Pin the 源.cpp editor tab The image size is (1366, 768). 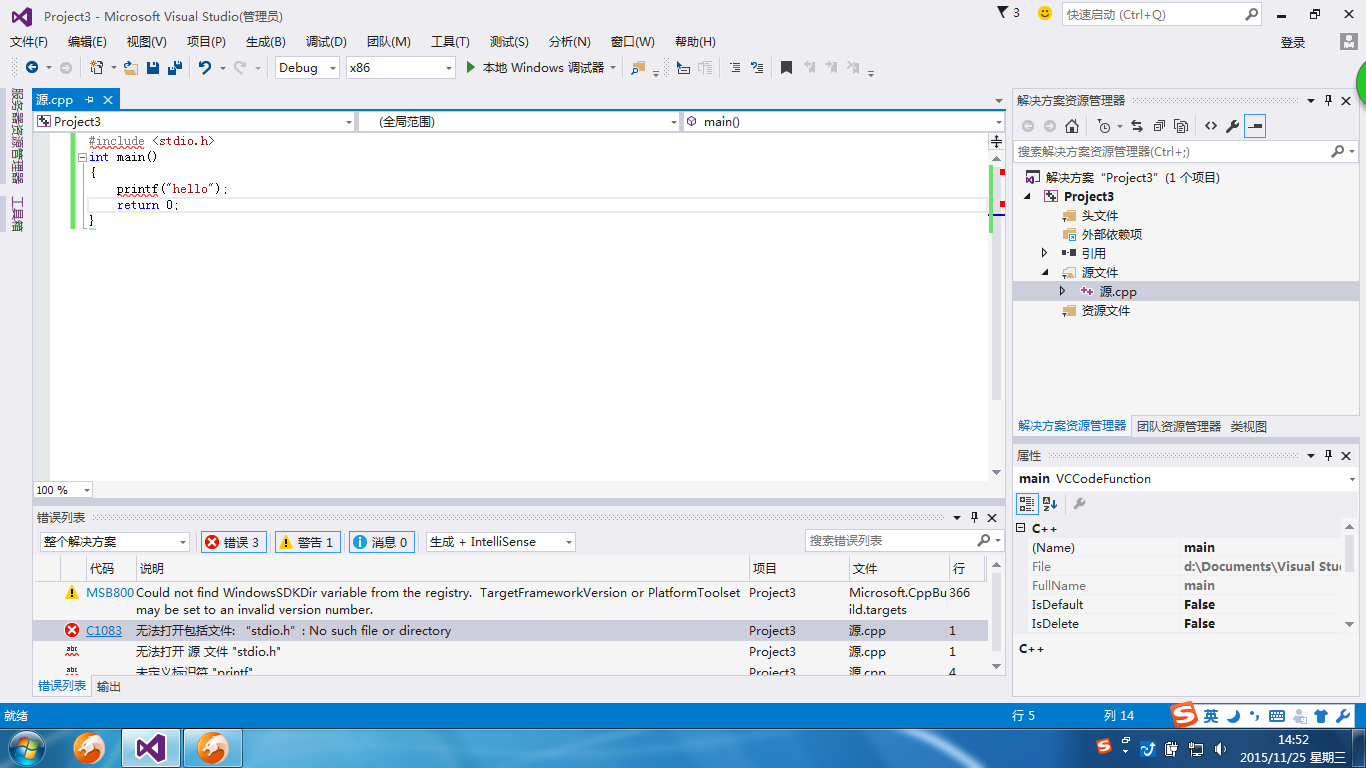pos(89,99)
